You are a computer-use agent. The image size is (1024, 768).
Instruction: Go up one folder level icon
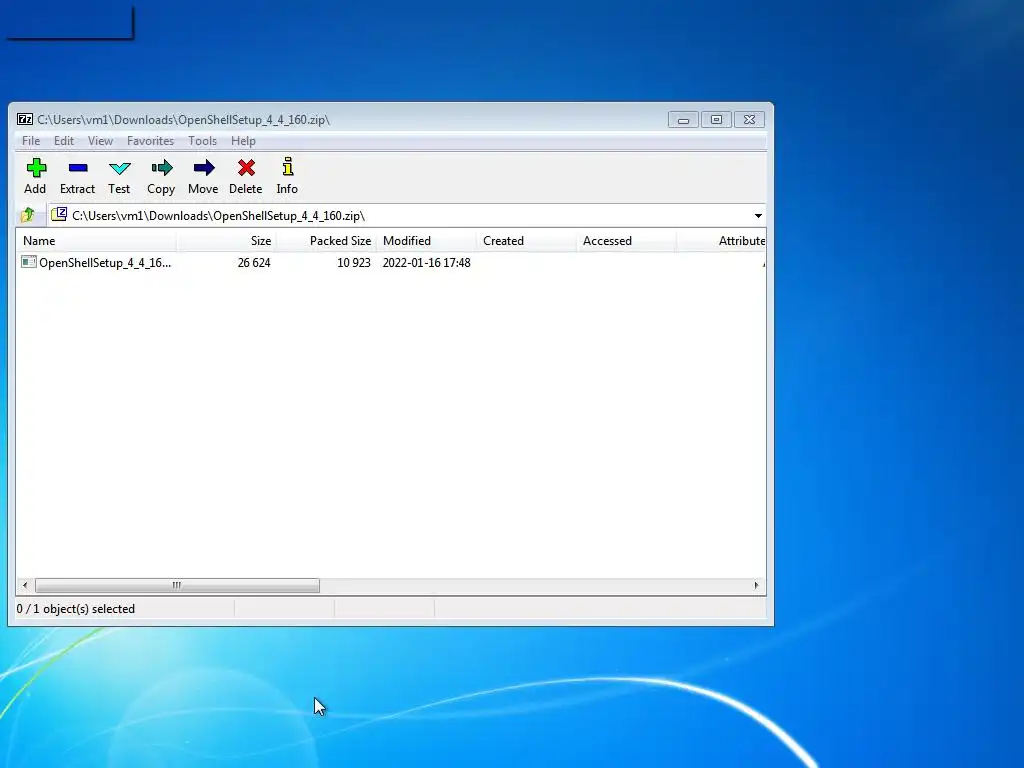point(27,215)
